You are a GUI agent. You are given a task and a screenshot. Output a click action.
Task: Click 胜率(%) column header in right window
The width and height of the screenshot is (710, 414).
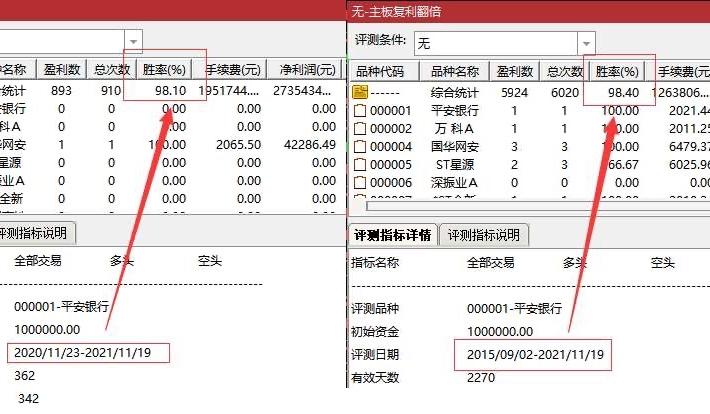(617, 71)
